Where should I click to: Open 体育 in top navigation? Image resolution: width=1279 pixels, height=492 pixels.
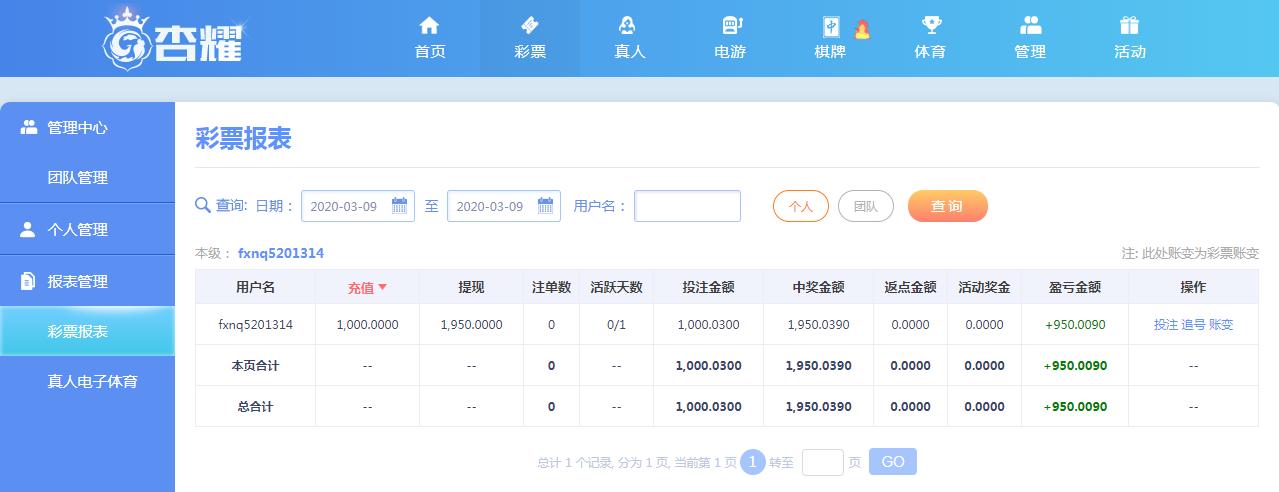(x=930, y=38)
